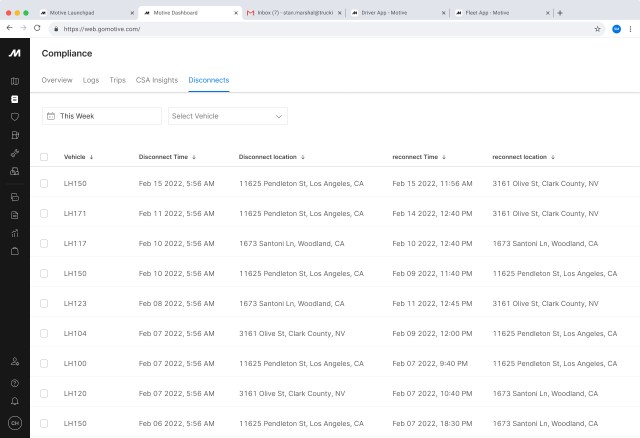Image resolution: width=640 pixels, height=438 pixels.
Task: Select the checkbox for vehicle LH117
Action: 44,243
